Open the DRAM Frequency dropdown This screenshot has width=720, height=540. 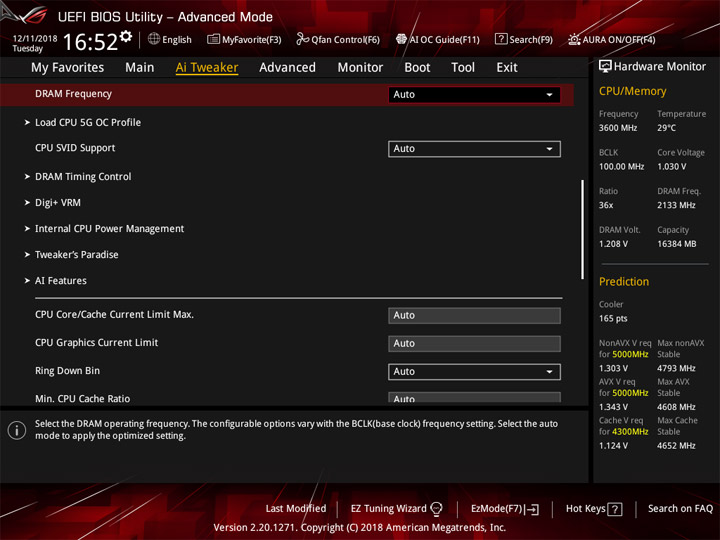point(474,95)
